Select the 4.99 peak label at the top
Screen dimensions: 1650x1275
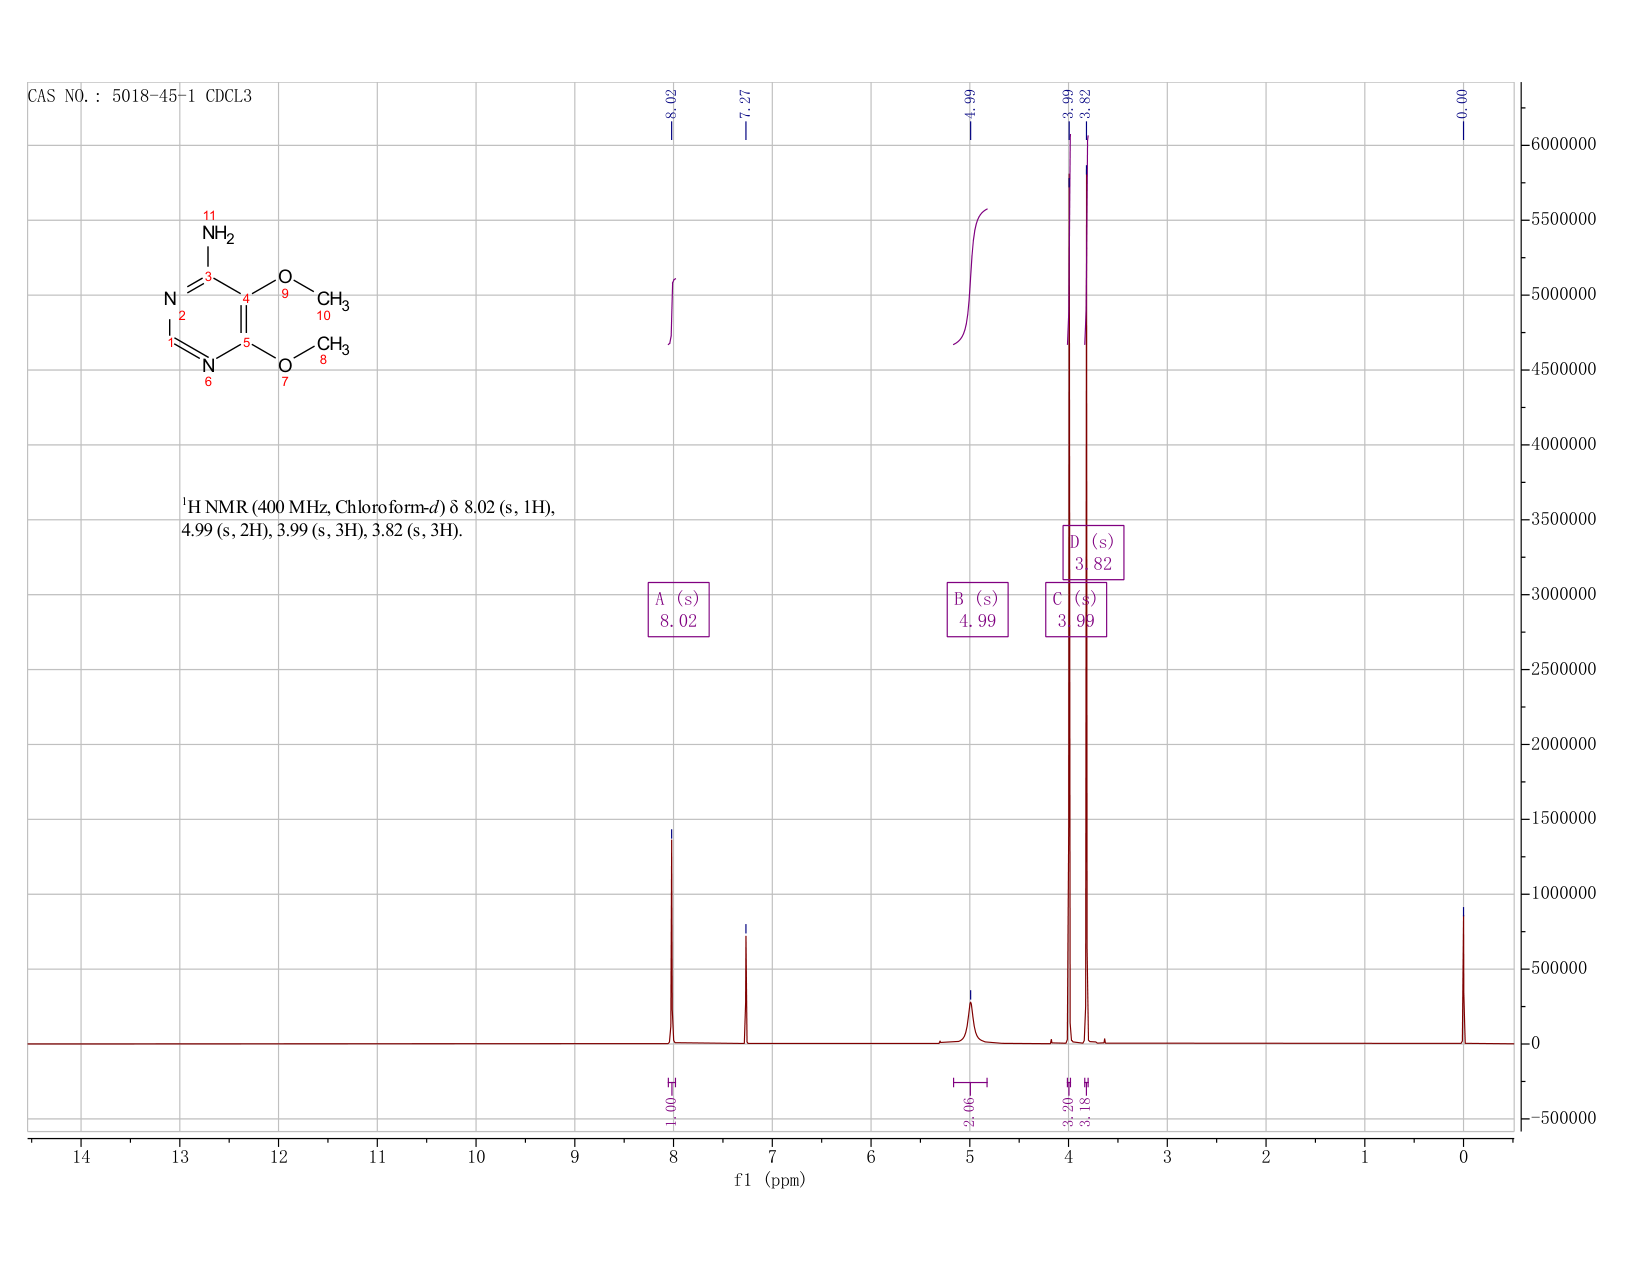coord(970,104)
